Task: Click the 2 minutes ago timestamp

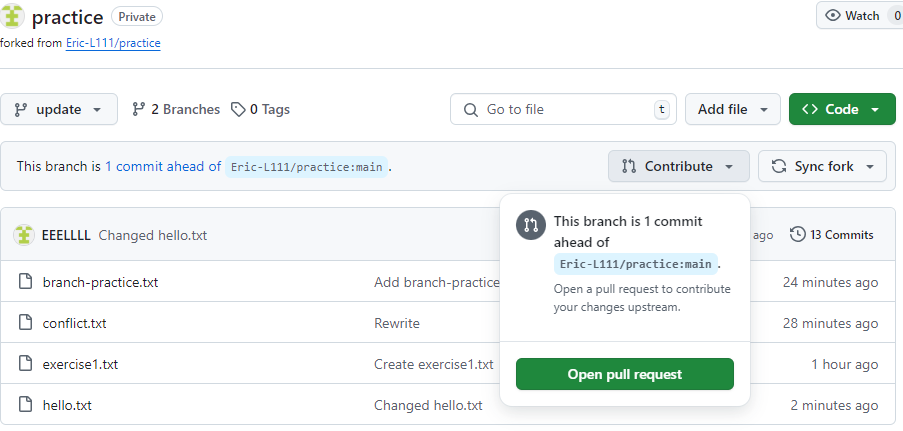Action: coord(834,405)
